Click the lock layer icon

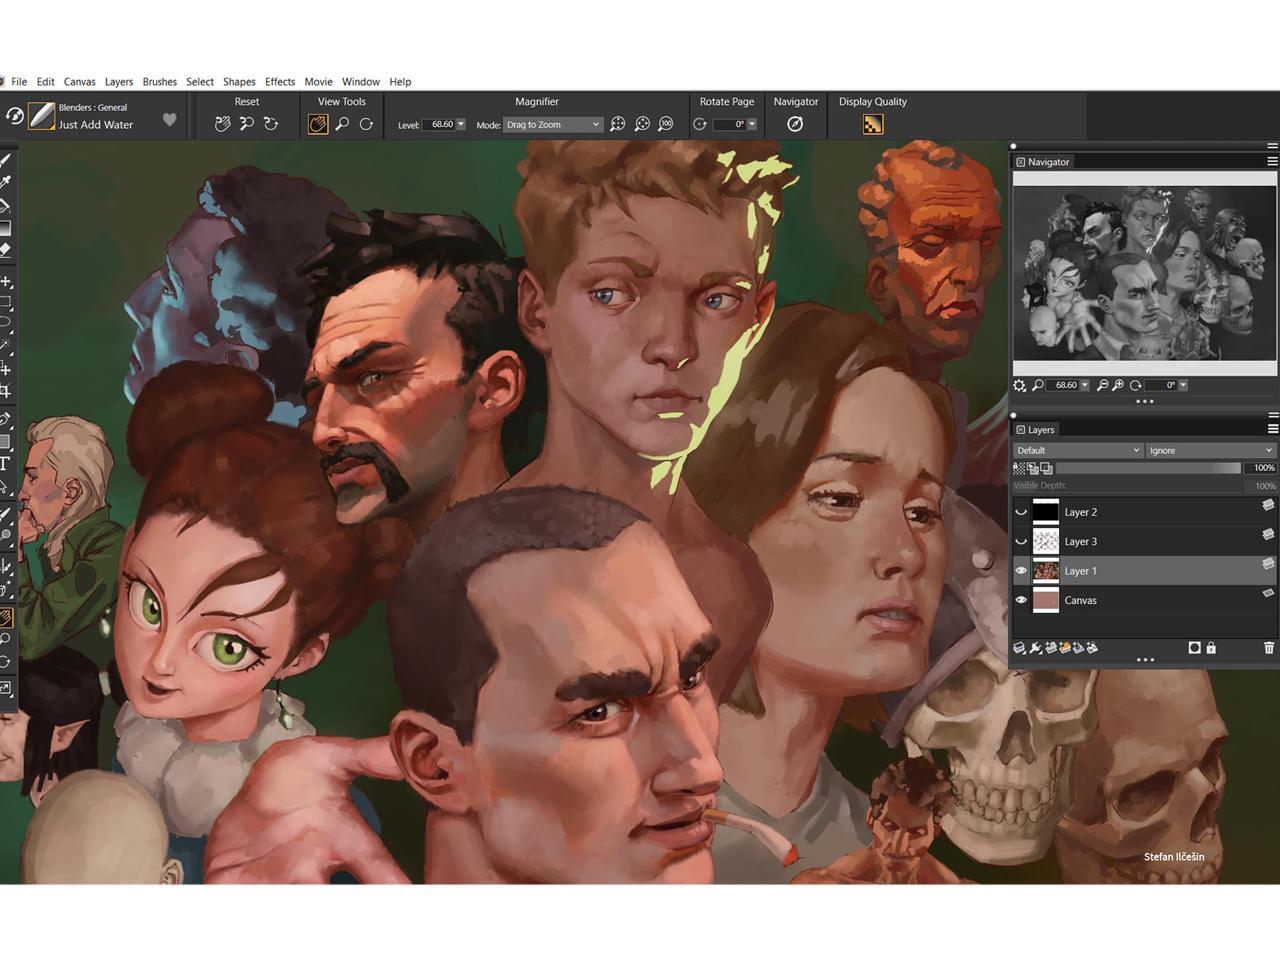1211,648
